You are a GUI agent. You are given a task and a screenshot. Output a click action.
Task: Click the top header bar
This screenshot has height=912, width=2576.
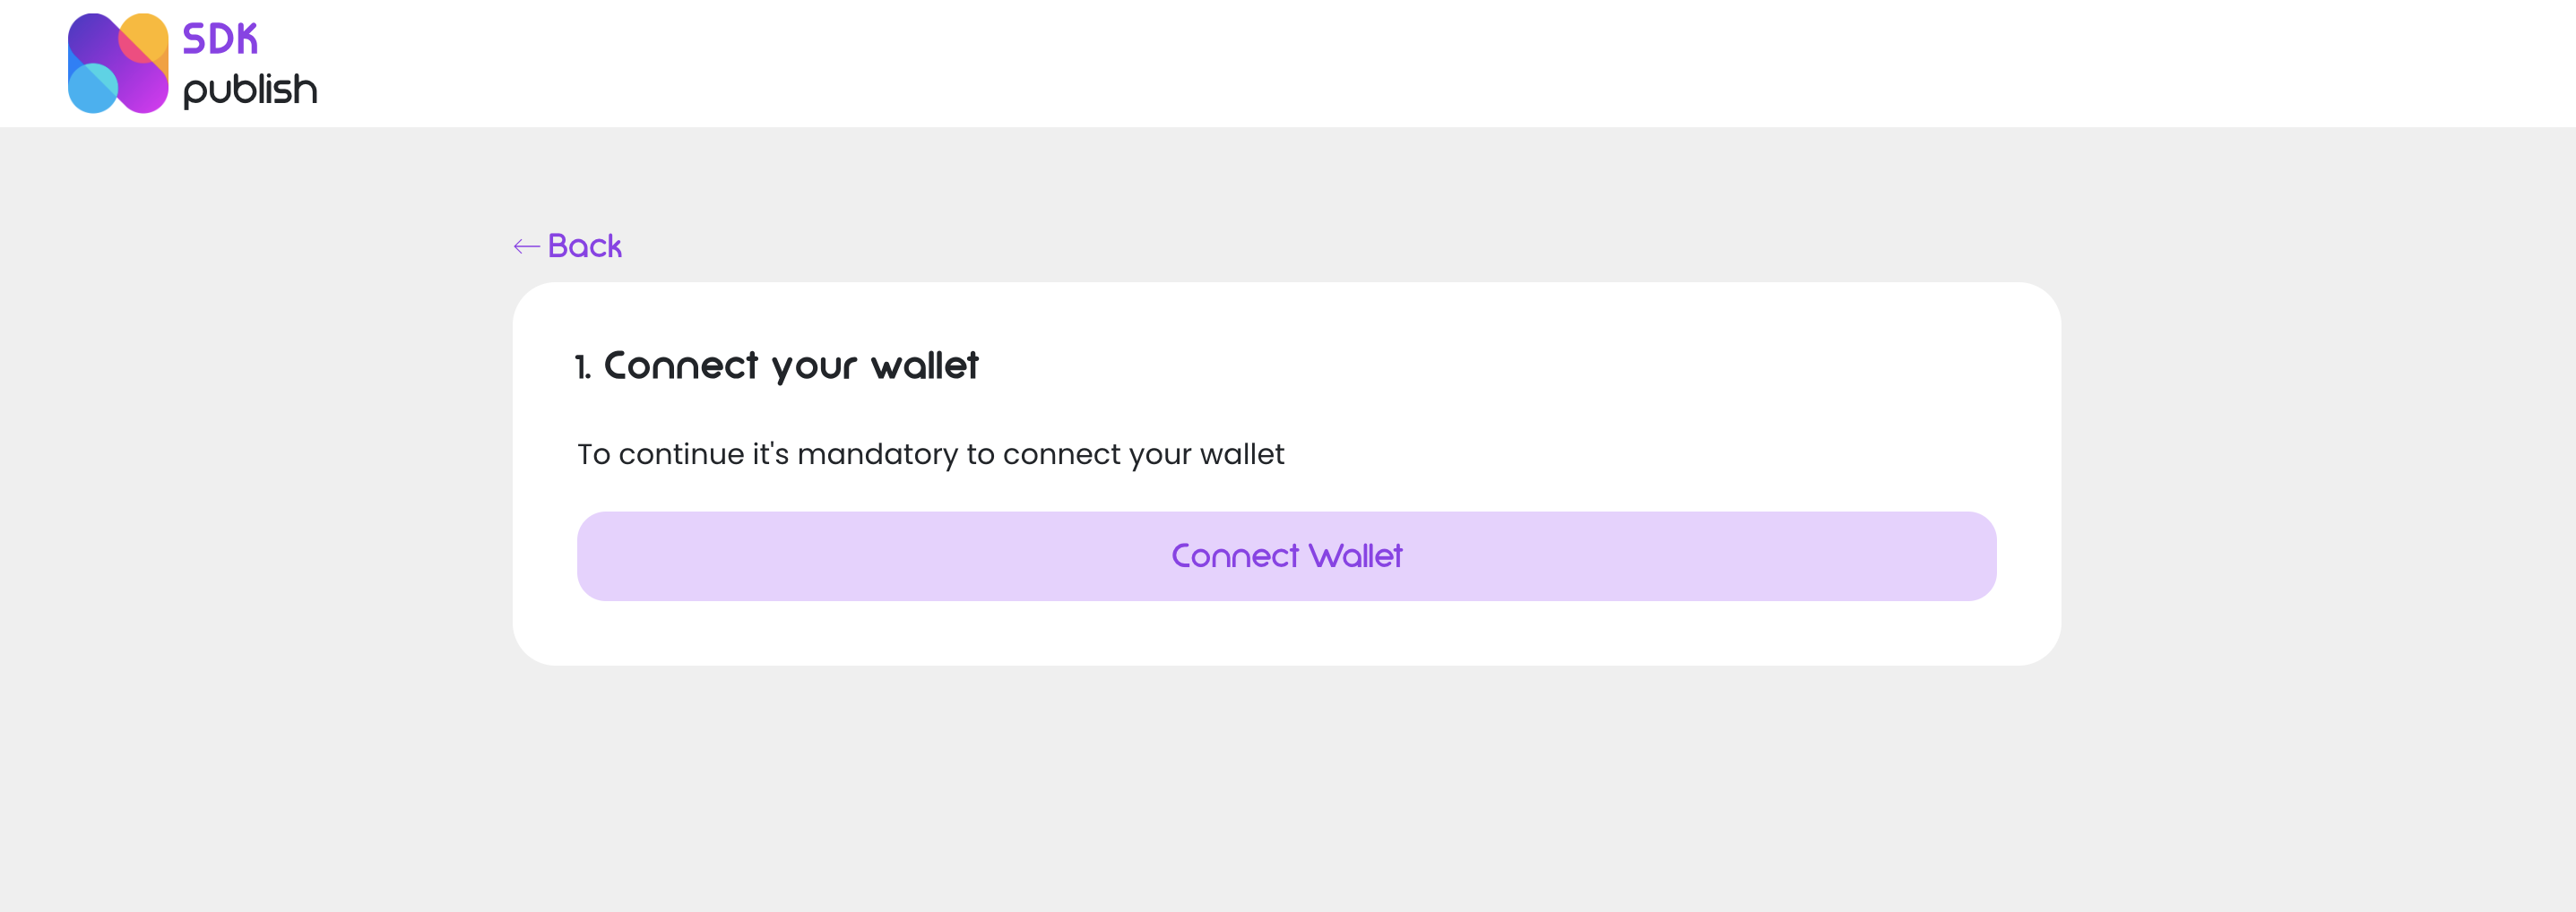tap(1288, 62)
